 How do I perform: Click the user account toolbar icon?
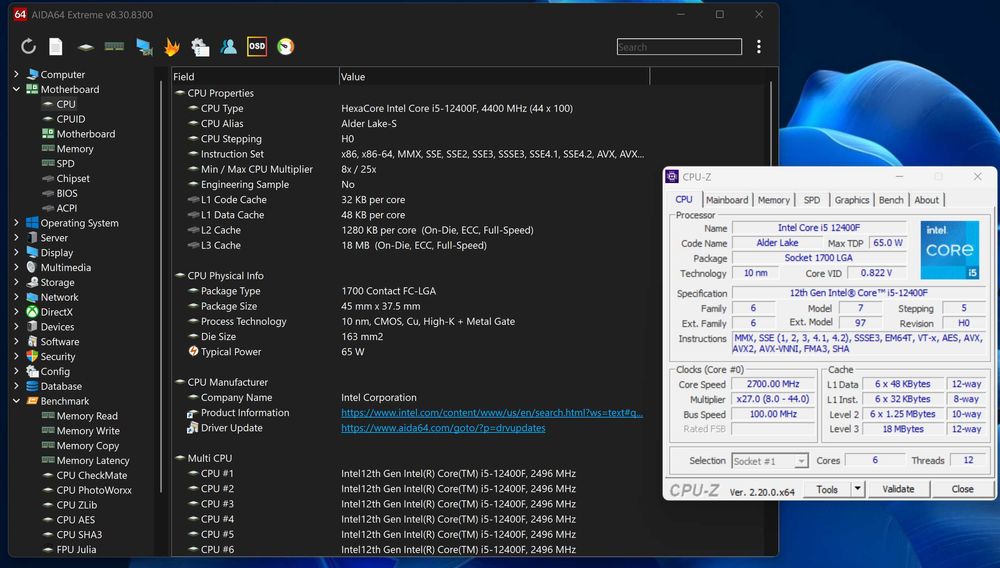click(228, 47)
